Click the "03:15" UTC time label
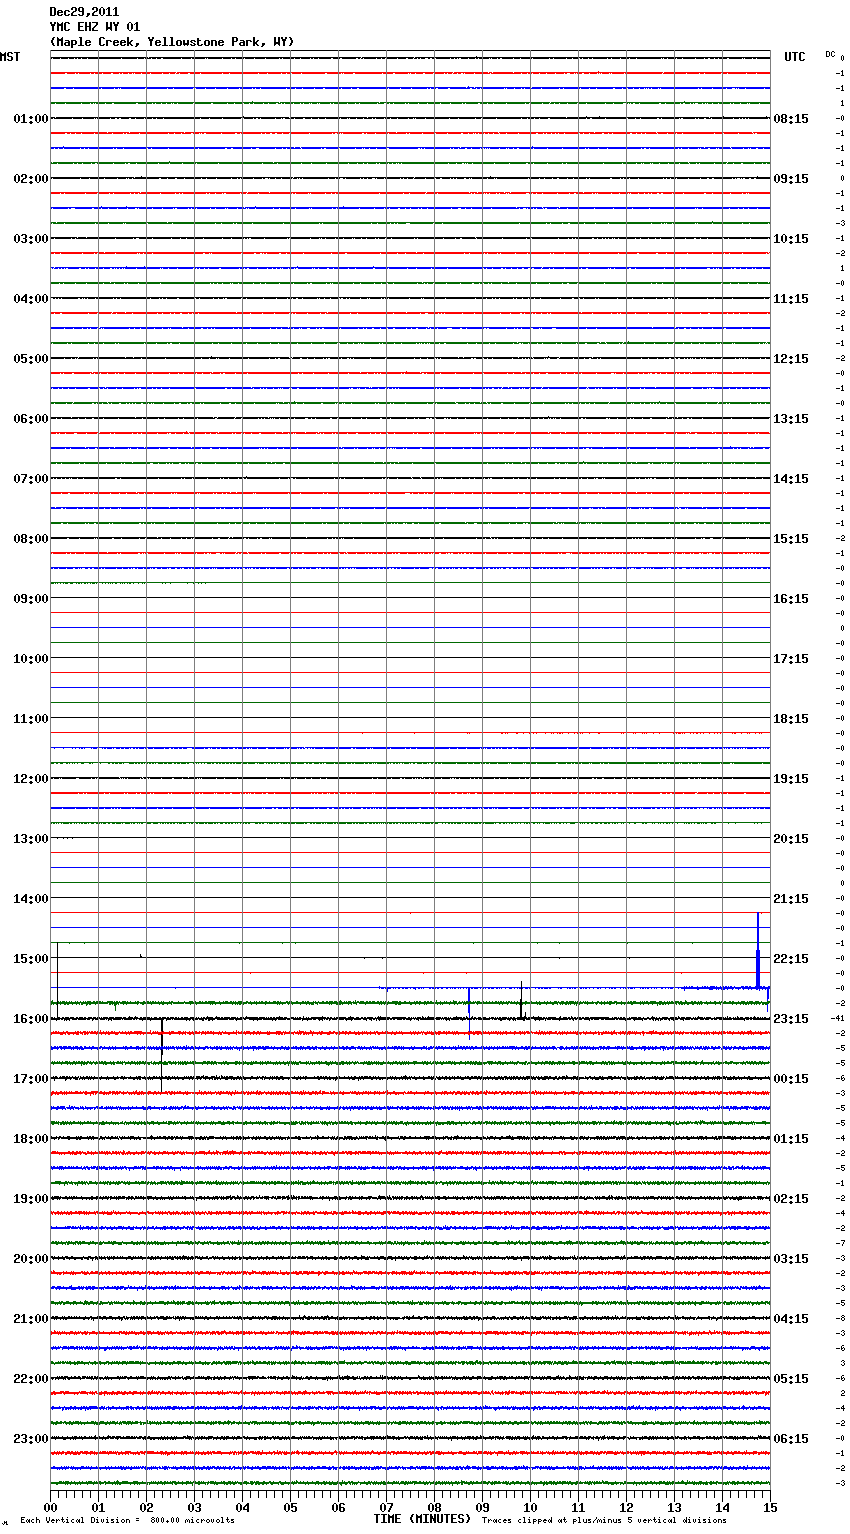Image resolution: width=850 pixels, height=1534 pixels. click(x=791, y=1259)
